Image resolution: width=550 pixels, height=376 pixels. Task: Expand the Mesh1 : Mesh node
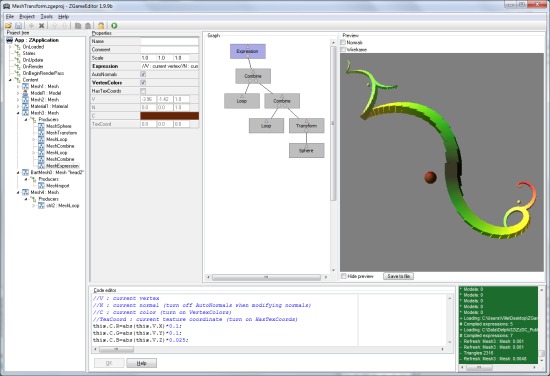pyautogui.click(x=18, y=87)
